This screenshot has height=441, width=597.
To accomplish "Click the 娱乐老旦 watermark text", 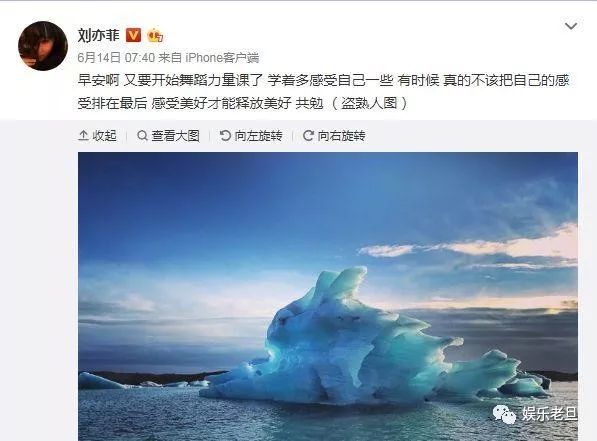I will tap(549, 414).
